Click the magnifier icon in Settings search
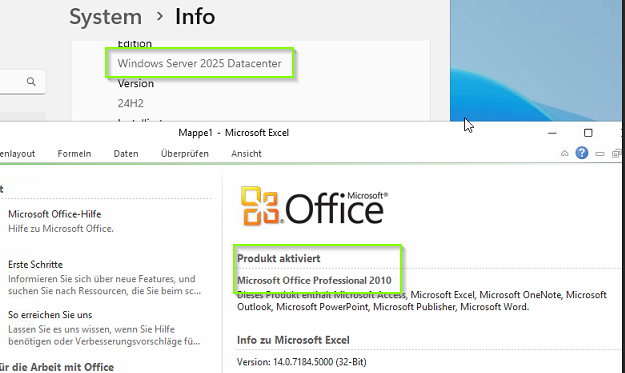625x373 pixels. click(x=31, y=82)
